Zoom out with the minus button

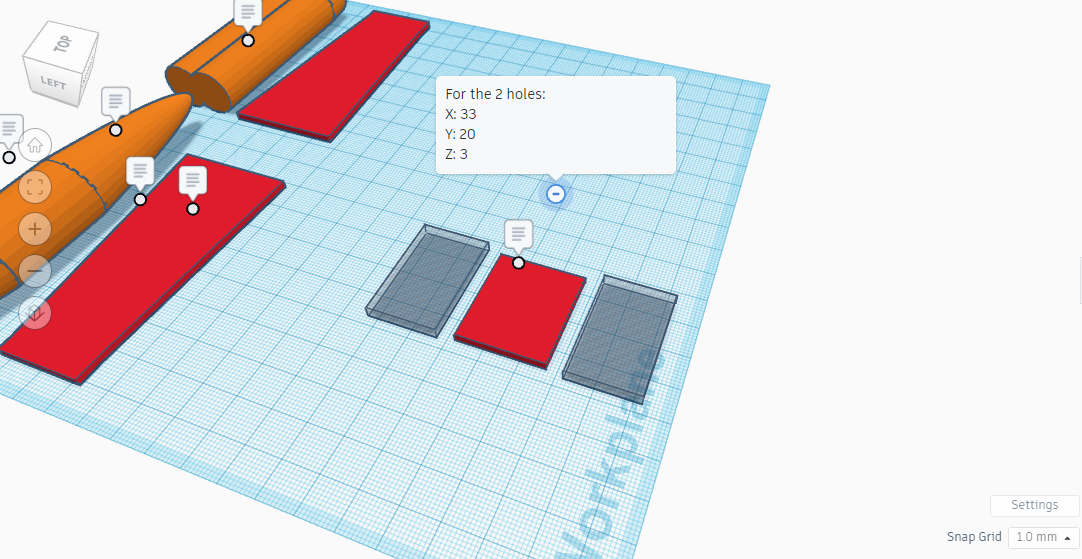(35, 271)
